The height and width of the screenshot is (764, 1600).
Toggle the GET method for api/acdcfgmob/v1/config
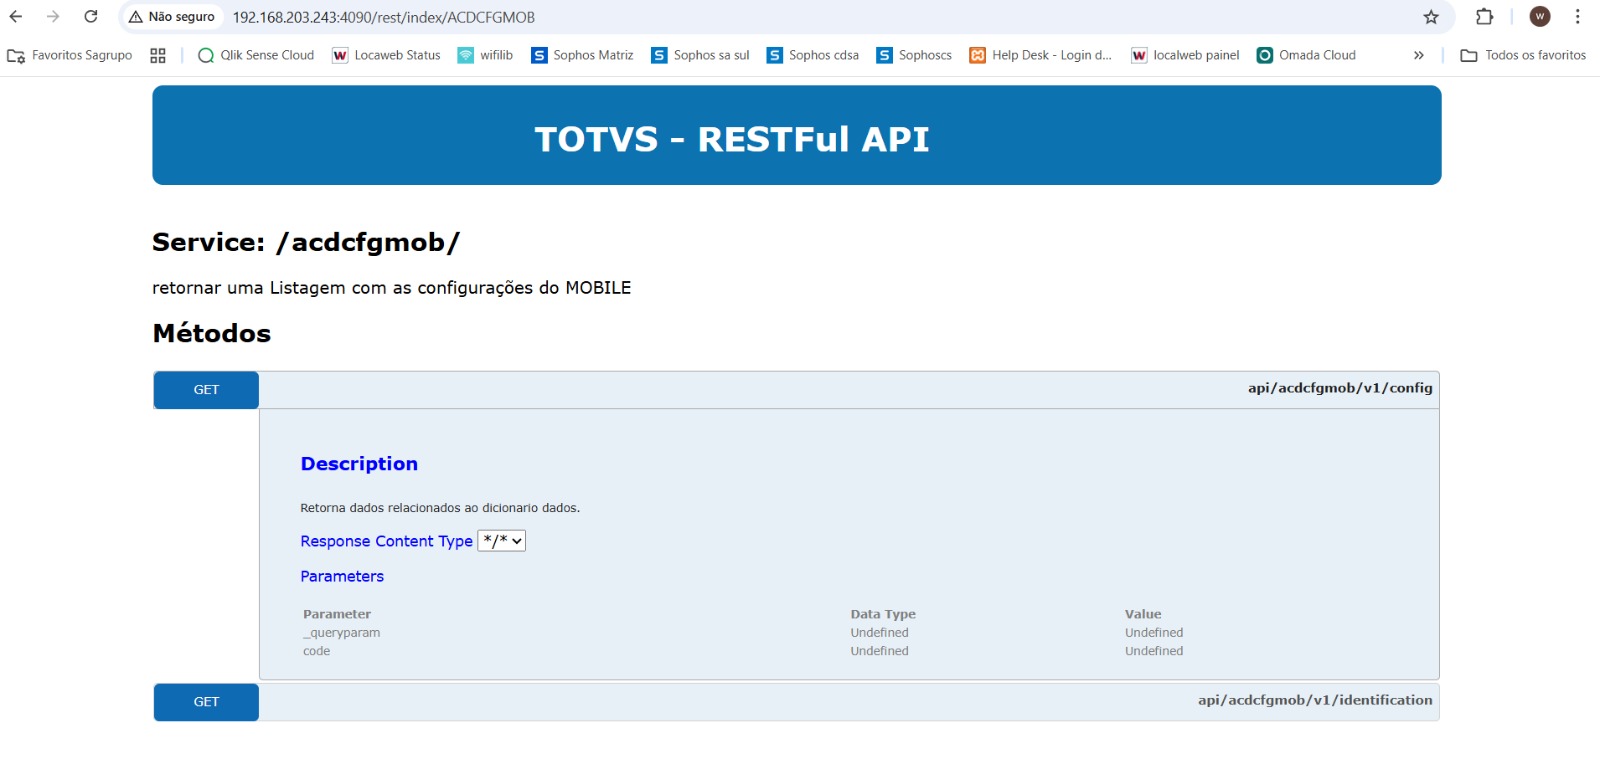point(206,390)
